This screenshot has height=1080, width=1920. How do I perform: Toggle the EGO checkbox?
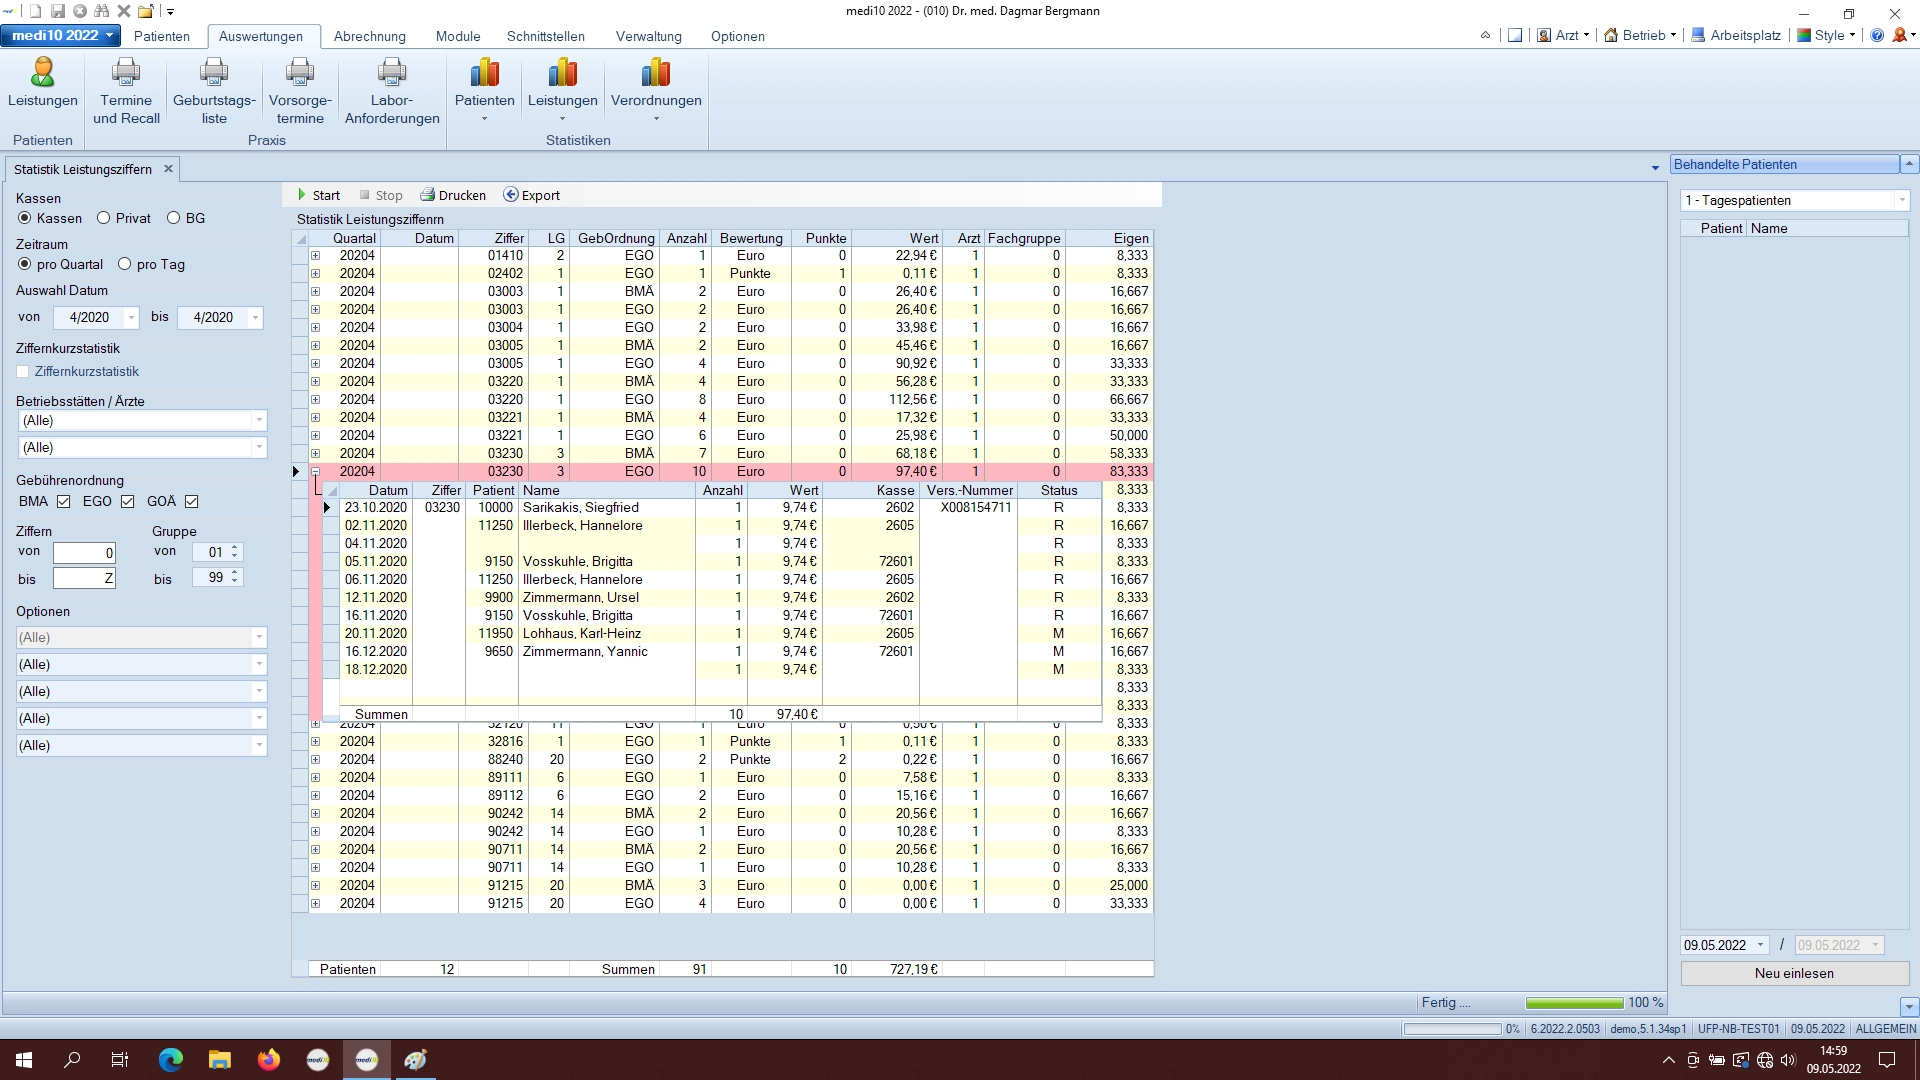(127, 501)
